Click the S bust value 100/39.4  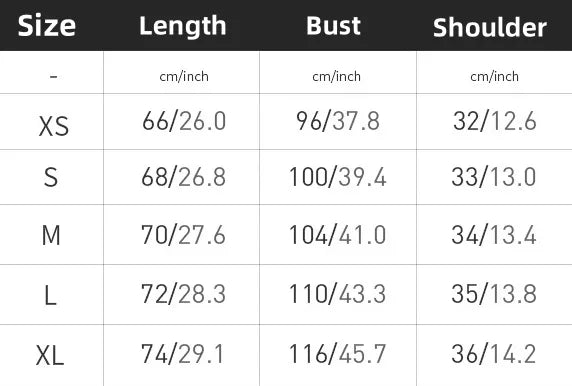pyautogui.click(x=337, y=177)
